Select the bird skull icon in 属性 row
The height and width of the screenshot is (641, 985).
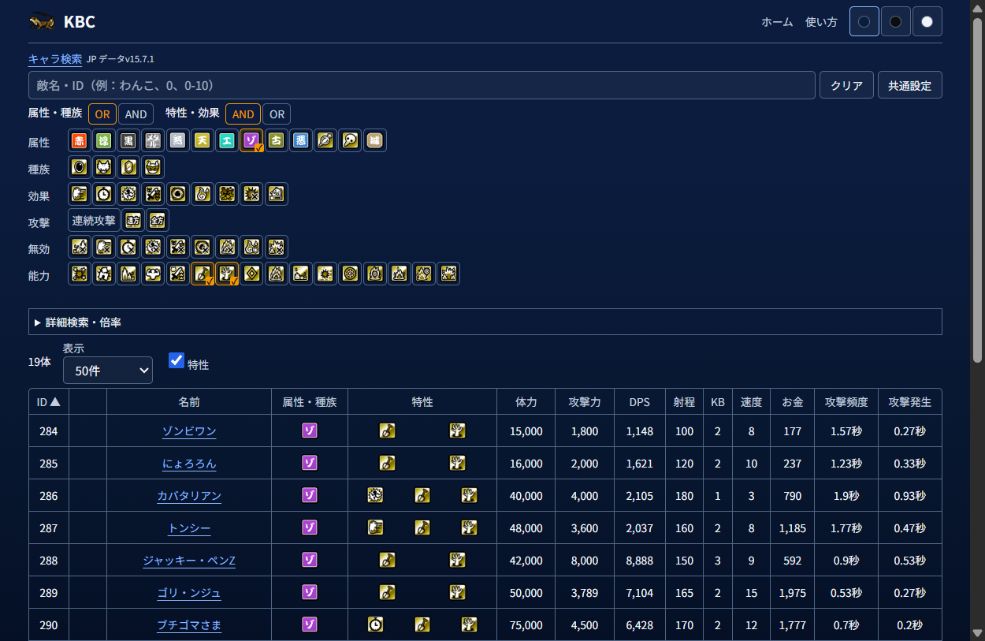coord(350,141)
